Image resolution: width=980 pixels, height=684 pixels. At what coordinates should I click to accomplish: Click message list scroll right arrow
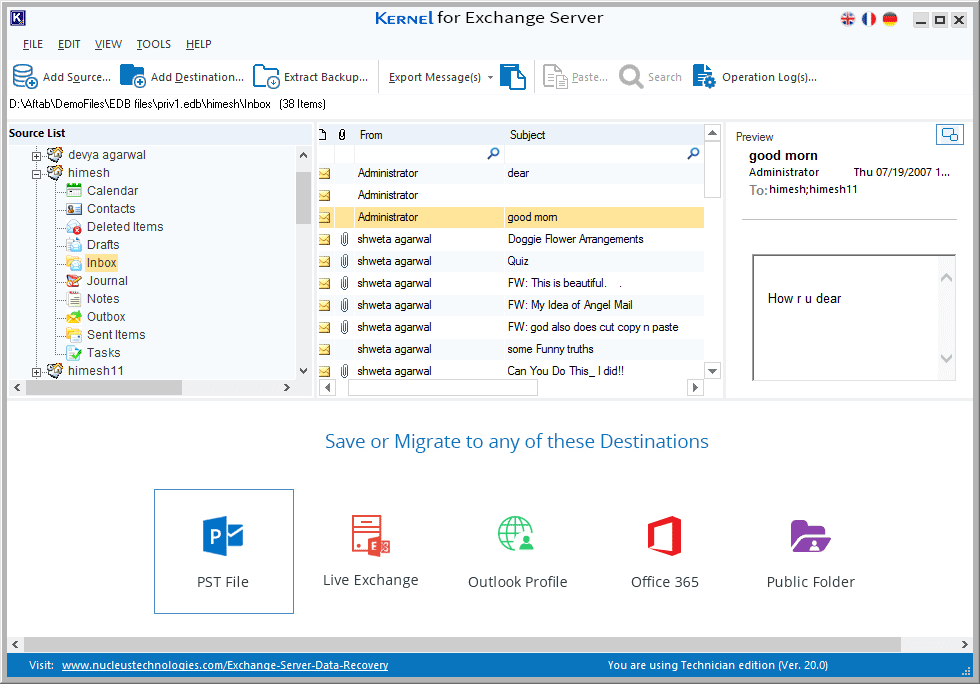(695, 388)
